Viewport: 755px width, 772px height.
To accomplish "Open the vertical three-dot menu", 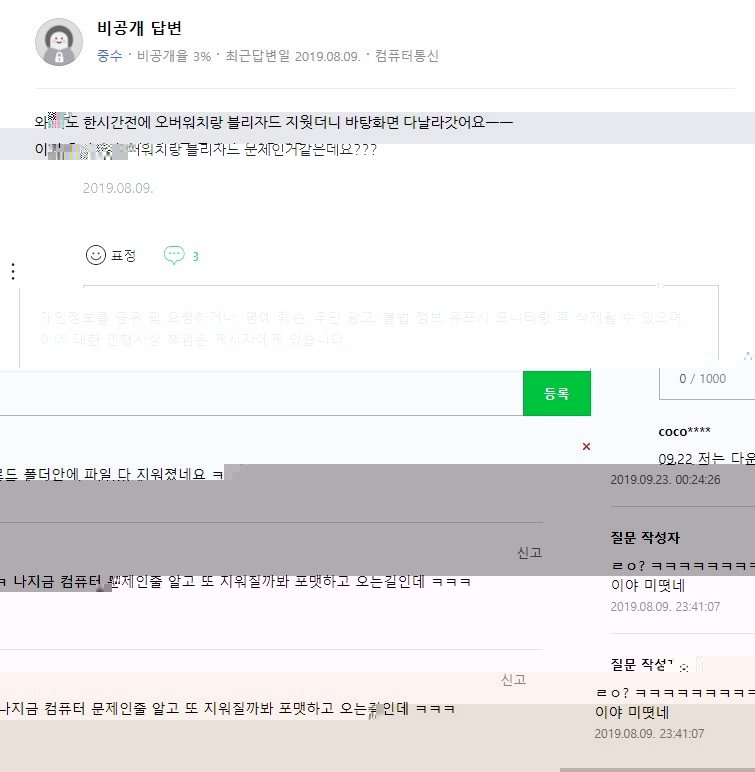I will (13, 271).
